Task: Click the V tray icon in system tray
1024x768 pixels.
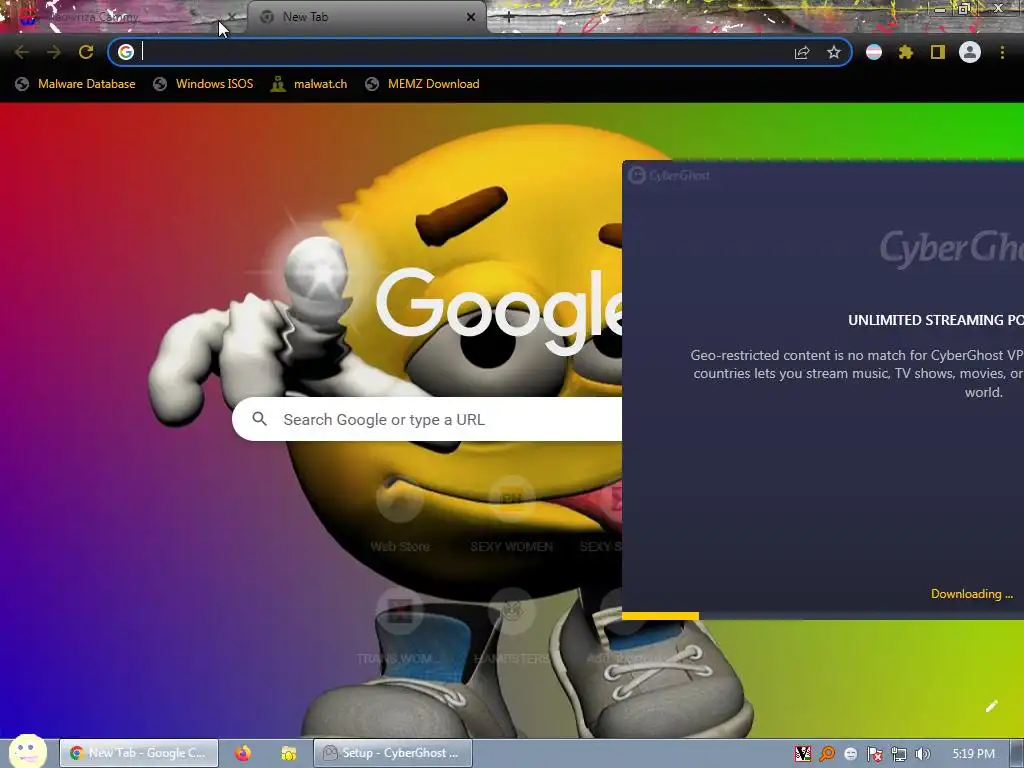Action: 803,754
